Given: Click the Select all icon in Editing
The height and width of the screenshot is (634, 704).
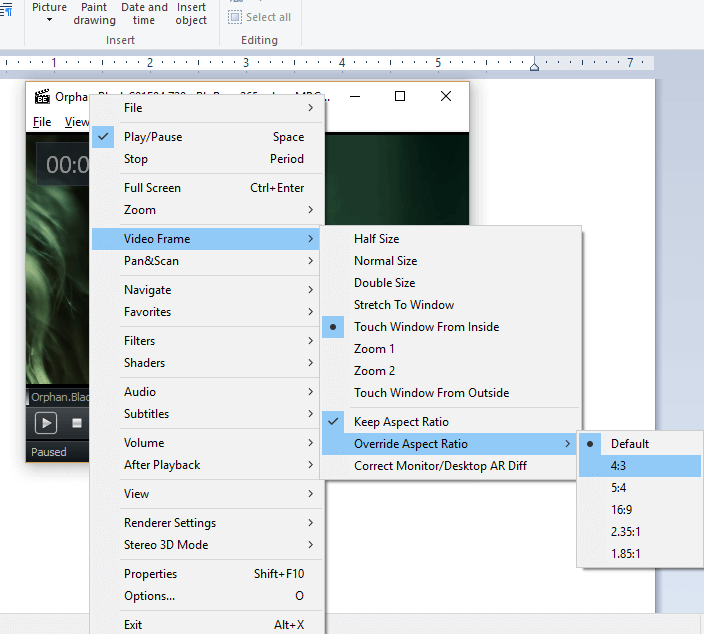Looking at the screenshot, I should (234, 17).
